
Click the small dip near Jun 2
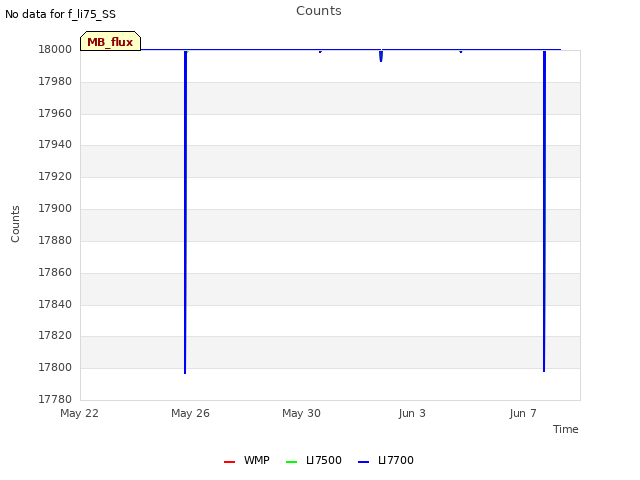click(381, 56)
